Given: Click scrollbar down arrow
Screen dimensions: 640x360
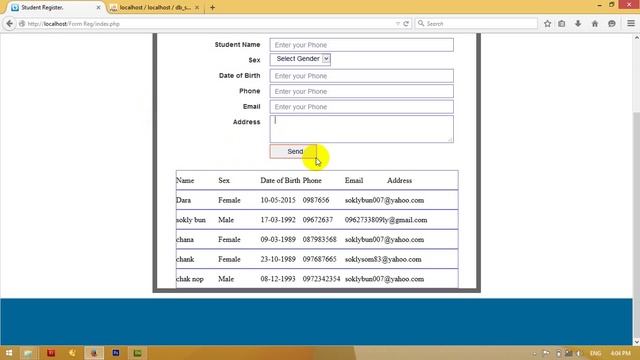Looking at the screenshot, I should 636,342.
